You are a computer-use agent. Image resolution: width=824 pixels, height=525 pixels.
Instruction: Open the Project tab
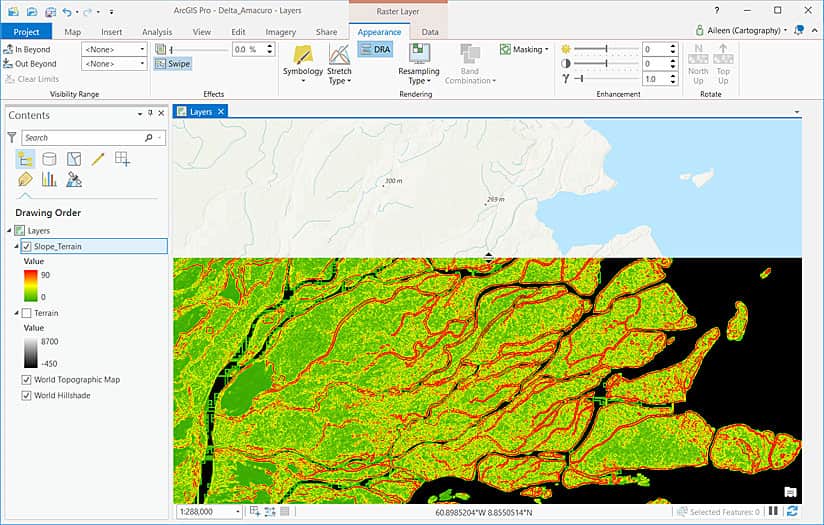click(x=26, y=32)
